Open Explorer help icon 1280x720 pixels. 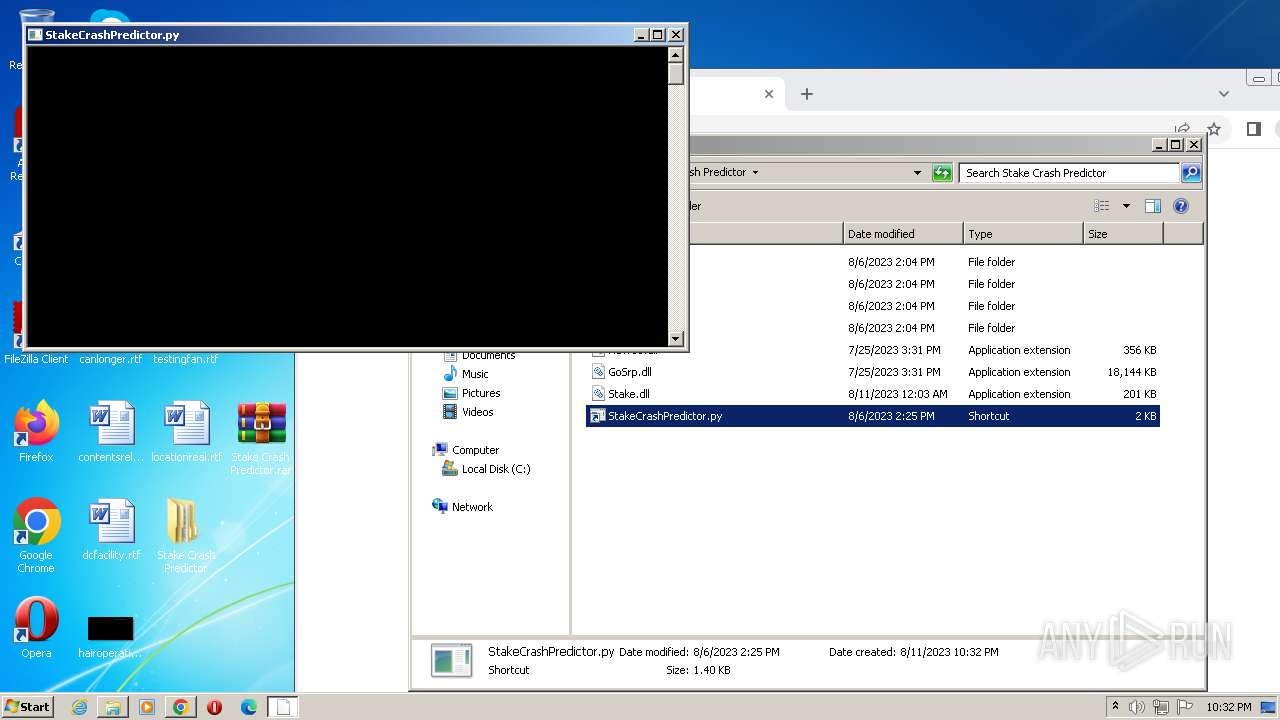coord(1181,206)
